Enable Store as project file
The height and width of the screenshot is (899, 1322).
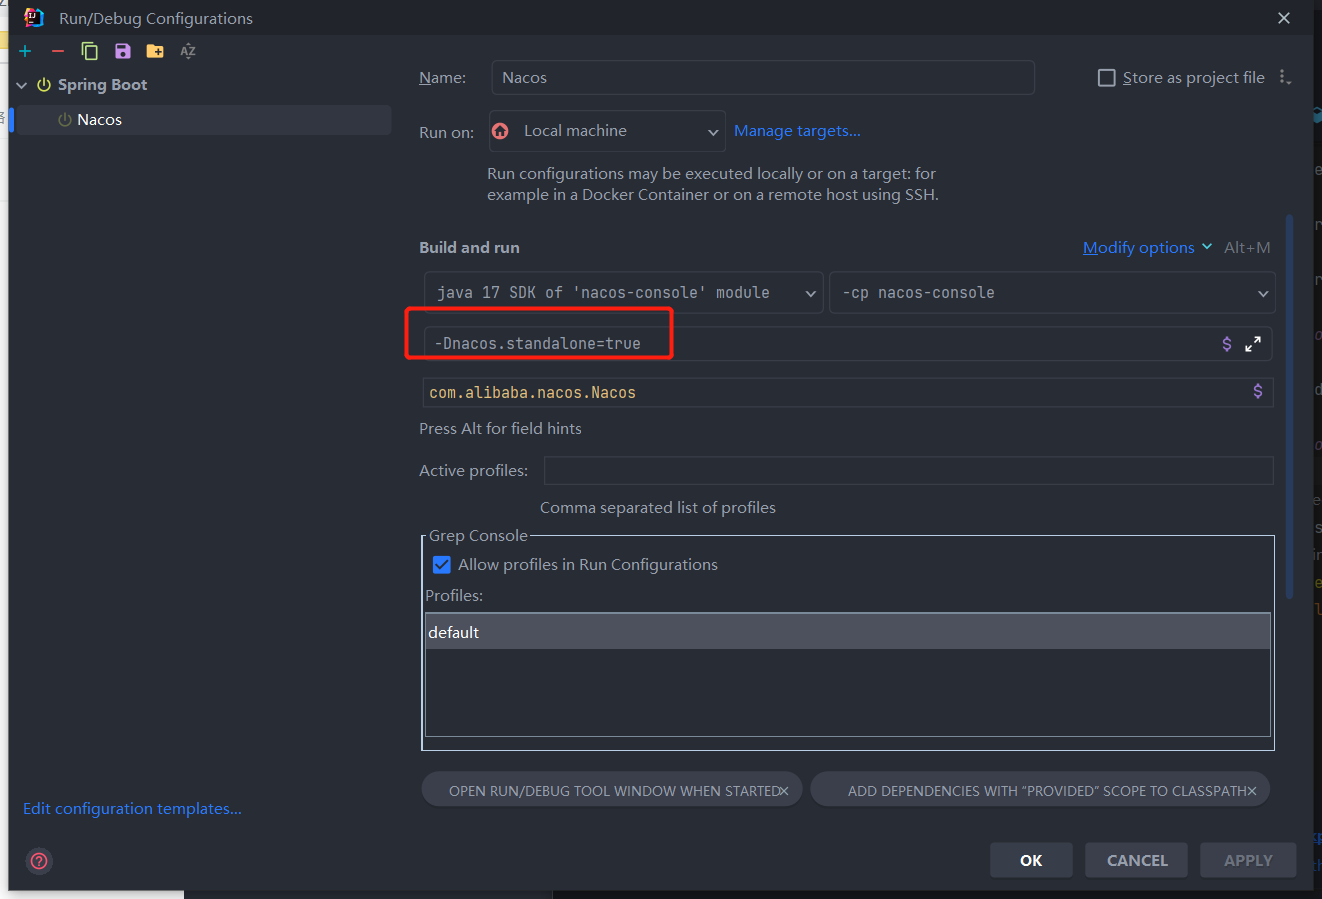pyautogui.click(x=1106, y=78)
